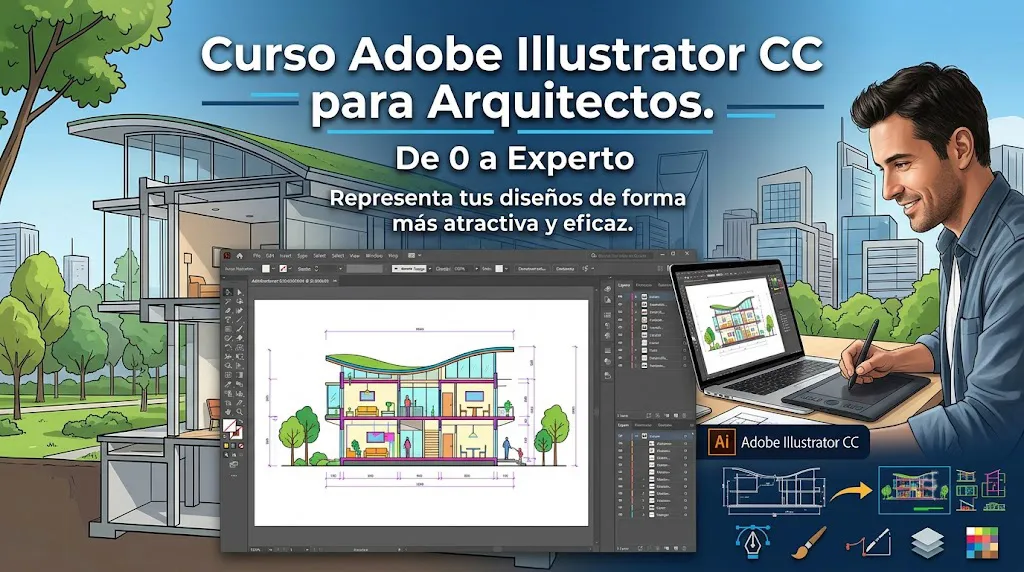The height and width of the screenshot is (572, 1024).
Task: Select the Line Segment tool
Action: click(x=240, y=319)
